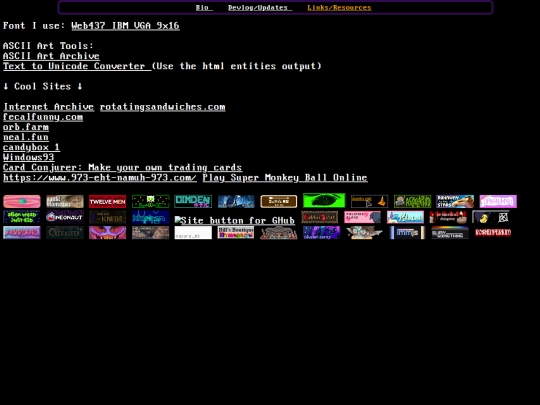Open the Text to Unicode Converter link
The height and width of the screenshot is (405, 540).
77,66
